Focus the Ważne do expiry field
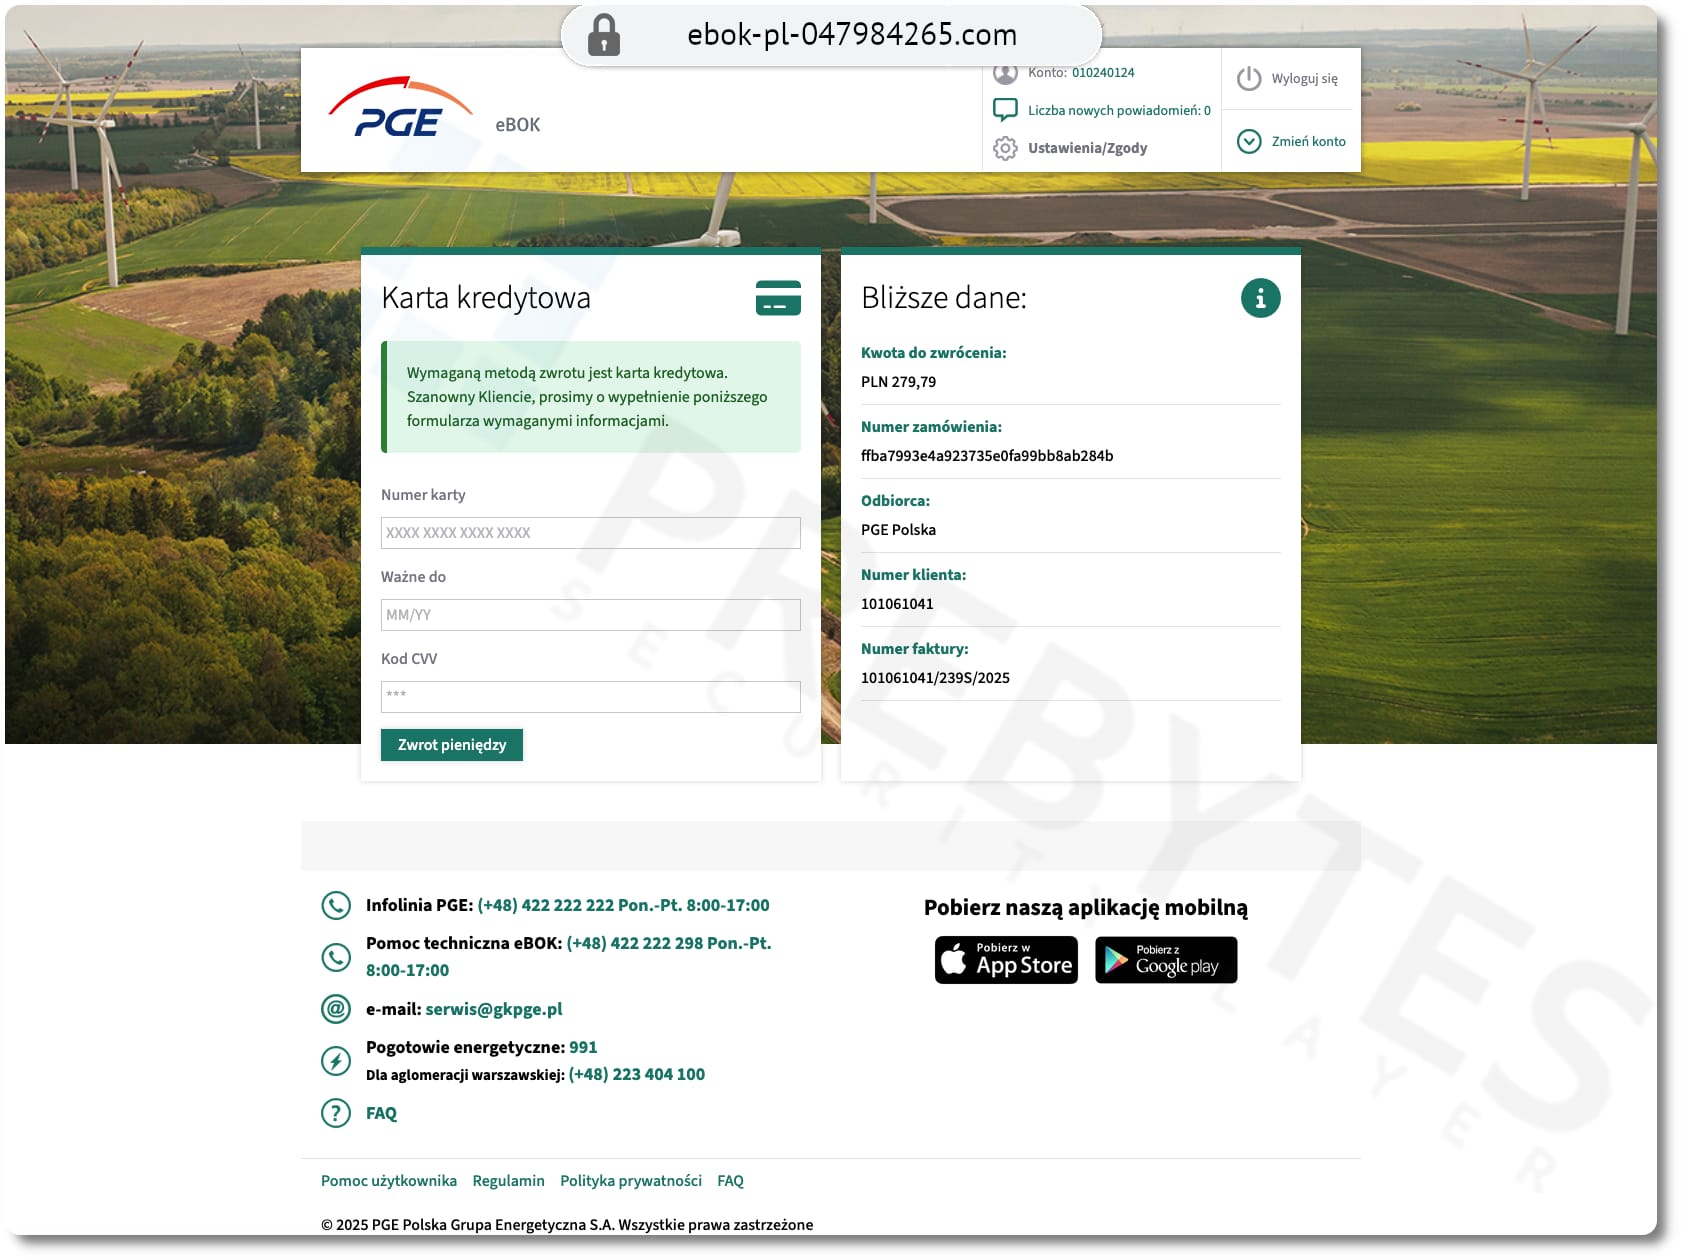Screen dimensions: 1682x1260 point(590,615)
